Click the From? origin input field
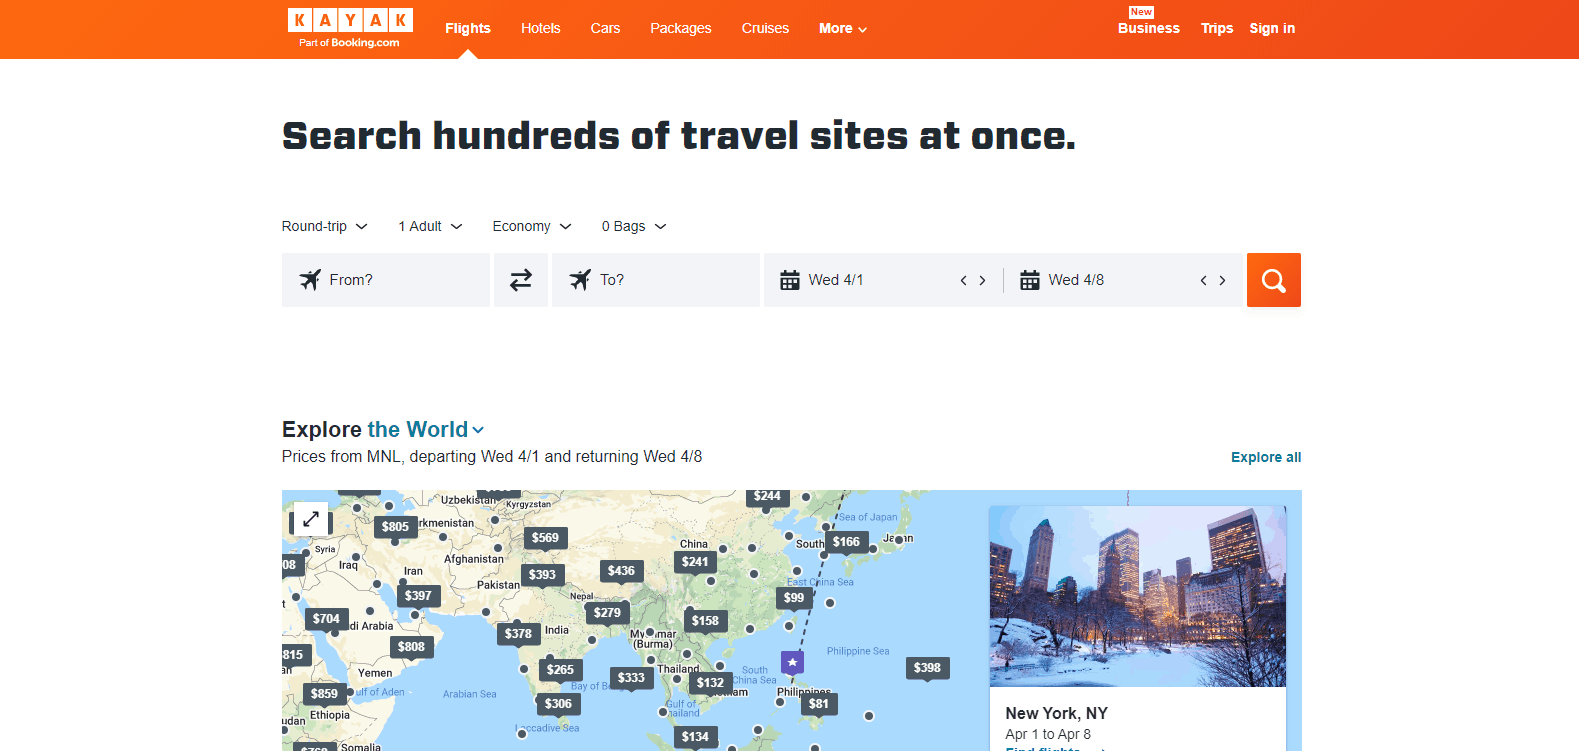The height and width of the screenshot is (751, 1579). click(x=386, y=280)
